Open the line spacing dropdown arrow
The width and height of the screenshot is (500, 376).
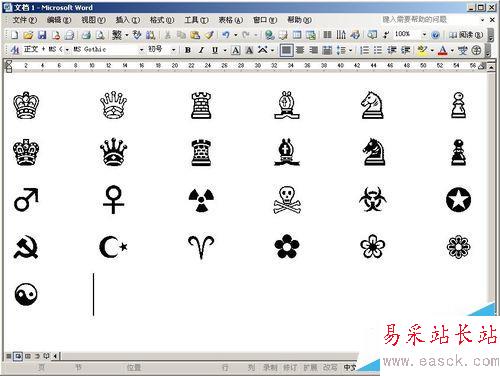pos(350,50)
